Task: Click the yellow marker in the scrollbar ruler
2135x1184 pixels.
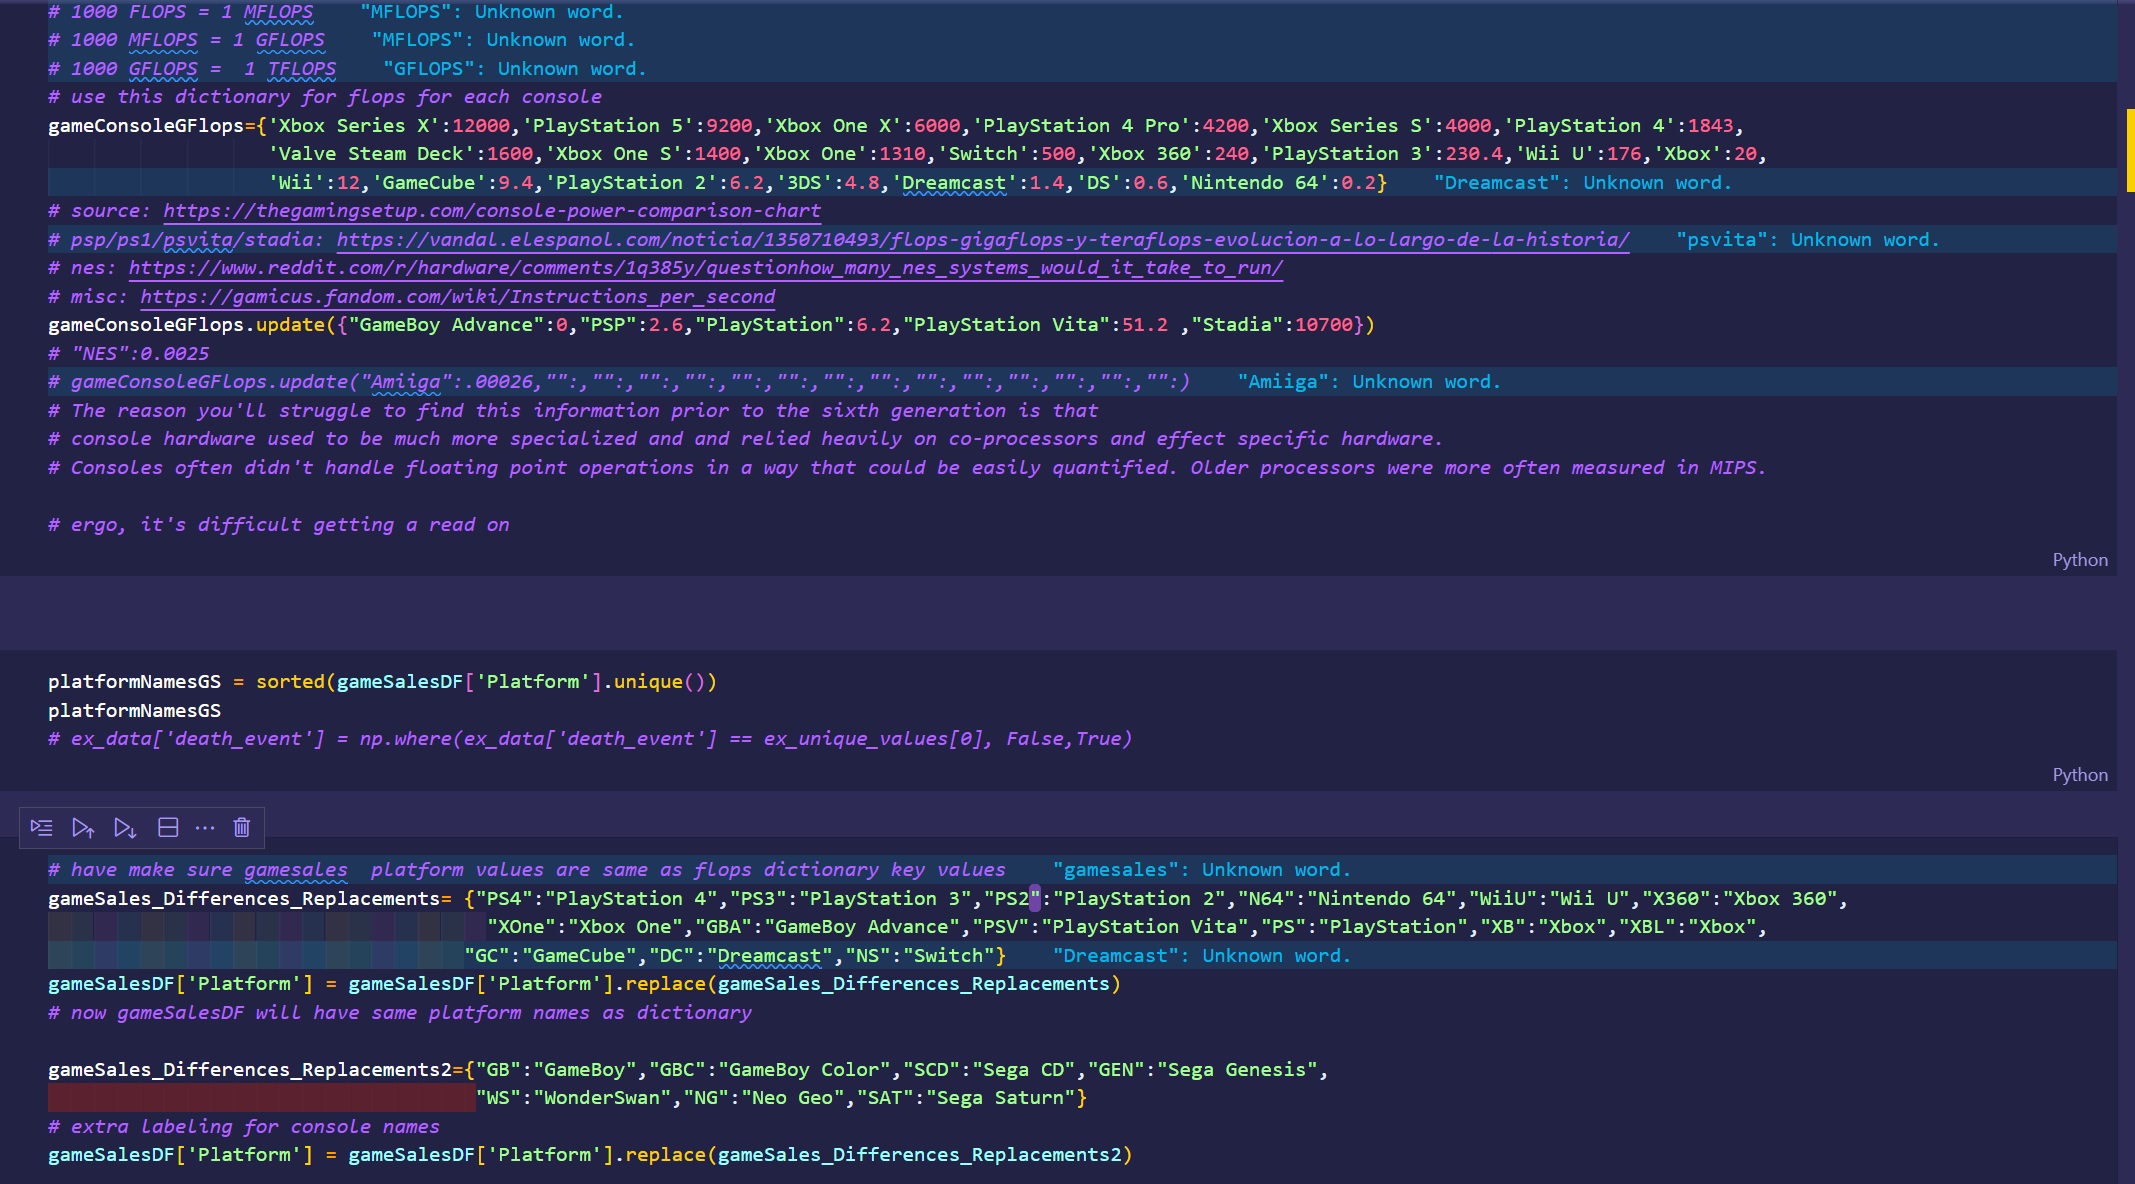Action: tap(2130, 150)
